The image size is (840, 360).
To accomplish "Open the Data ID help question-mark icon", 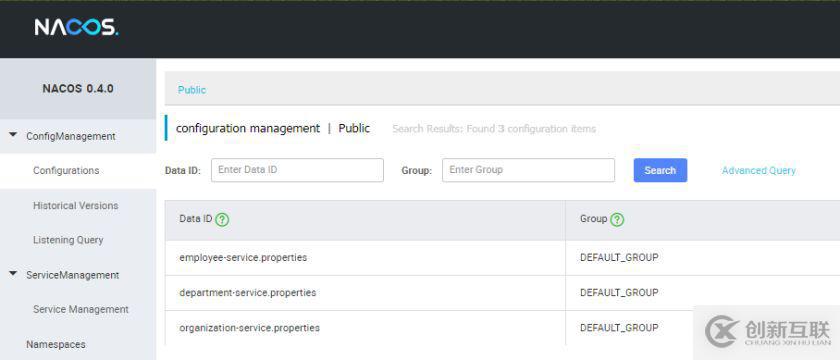I will click(222, 220).
